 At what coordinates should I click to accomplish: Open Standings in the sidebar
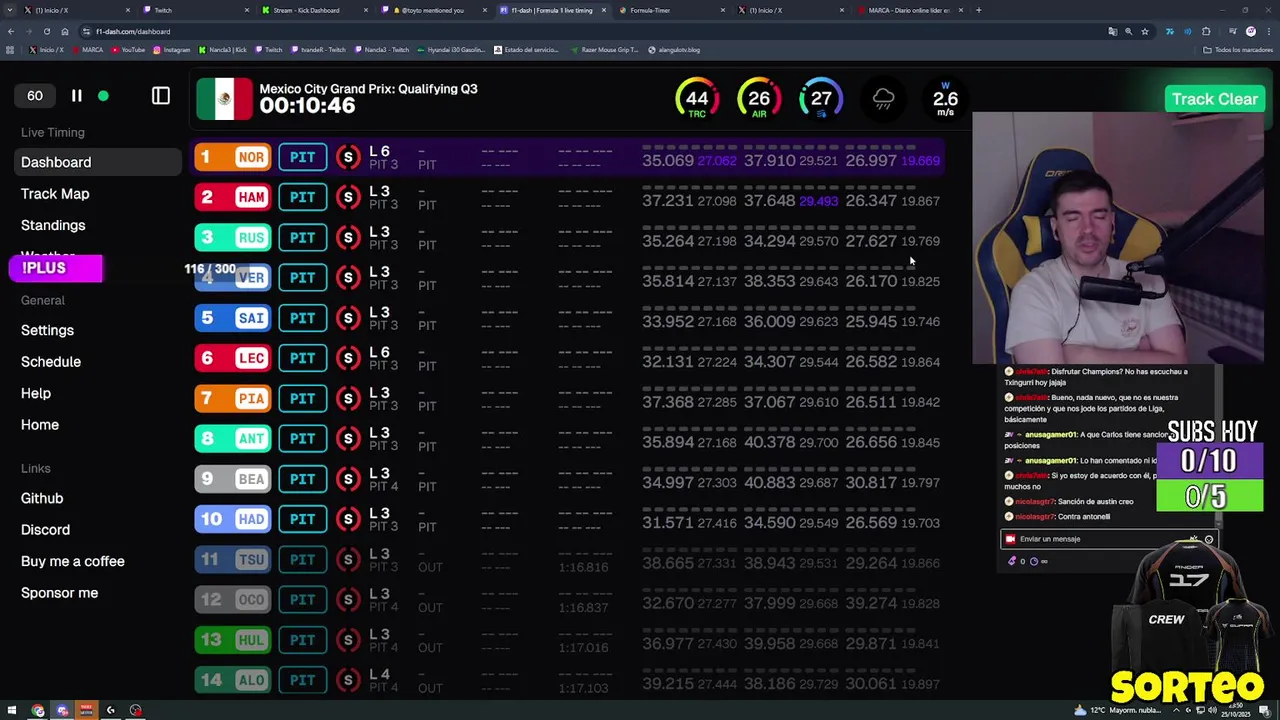pos(53,225)
